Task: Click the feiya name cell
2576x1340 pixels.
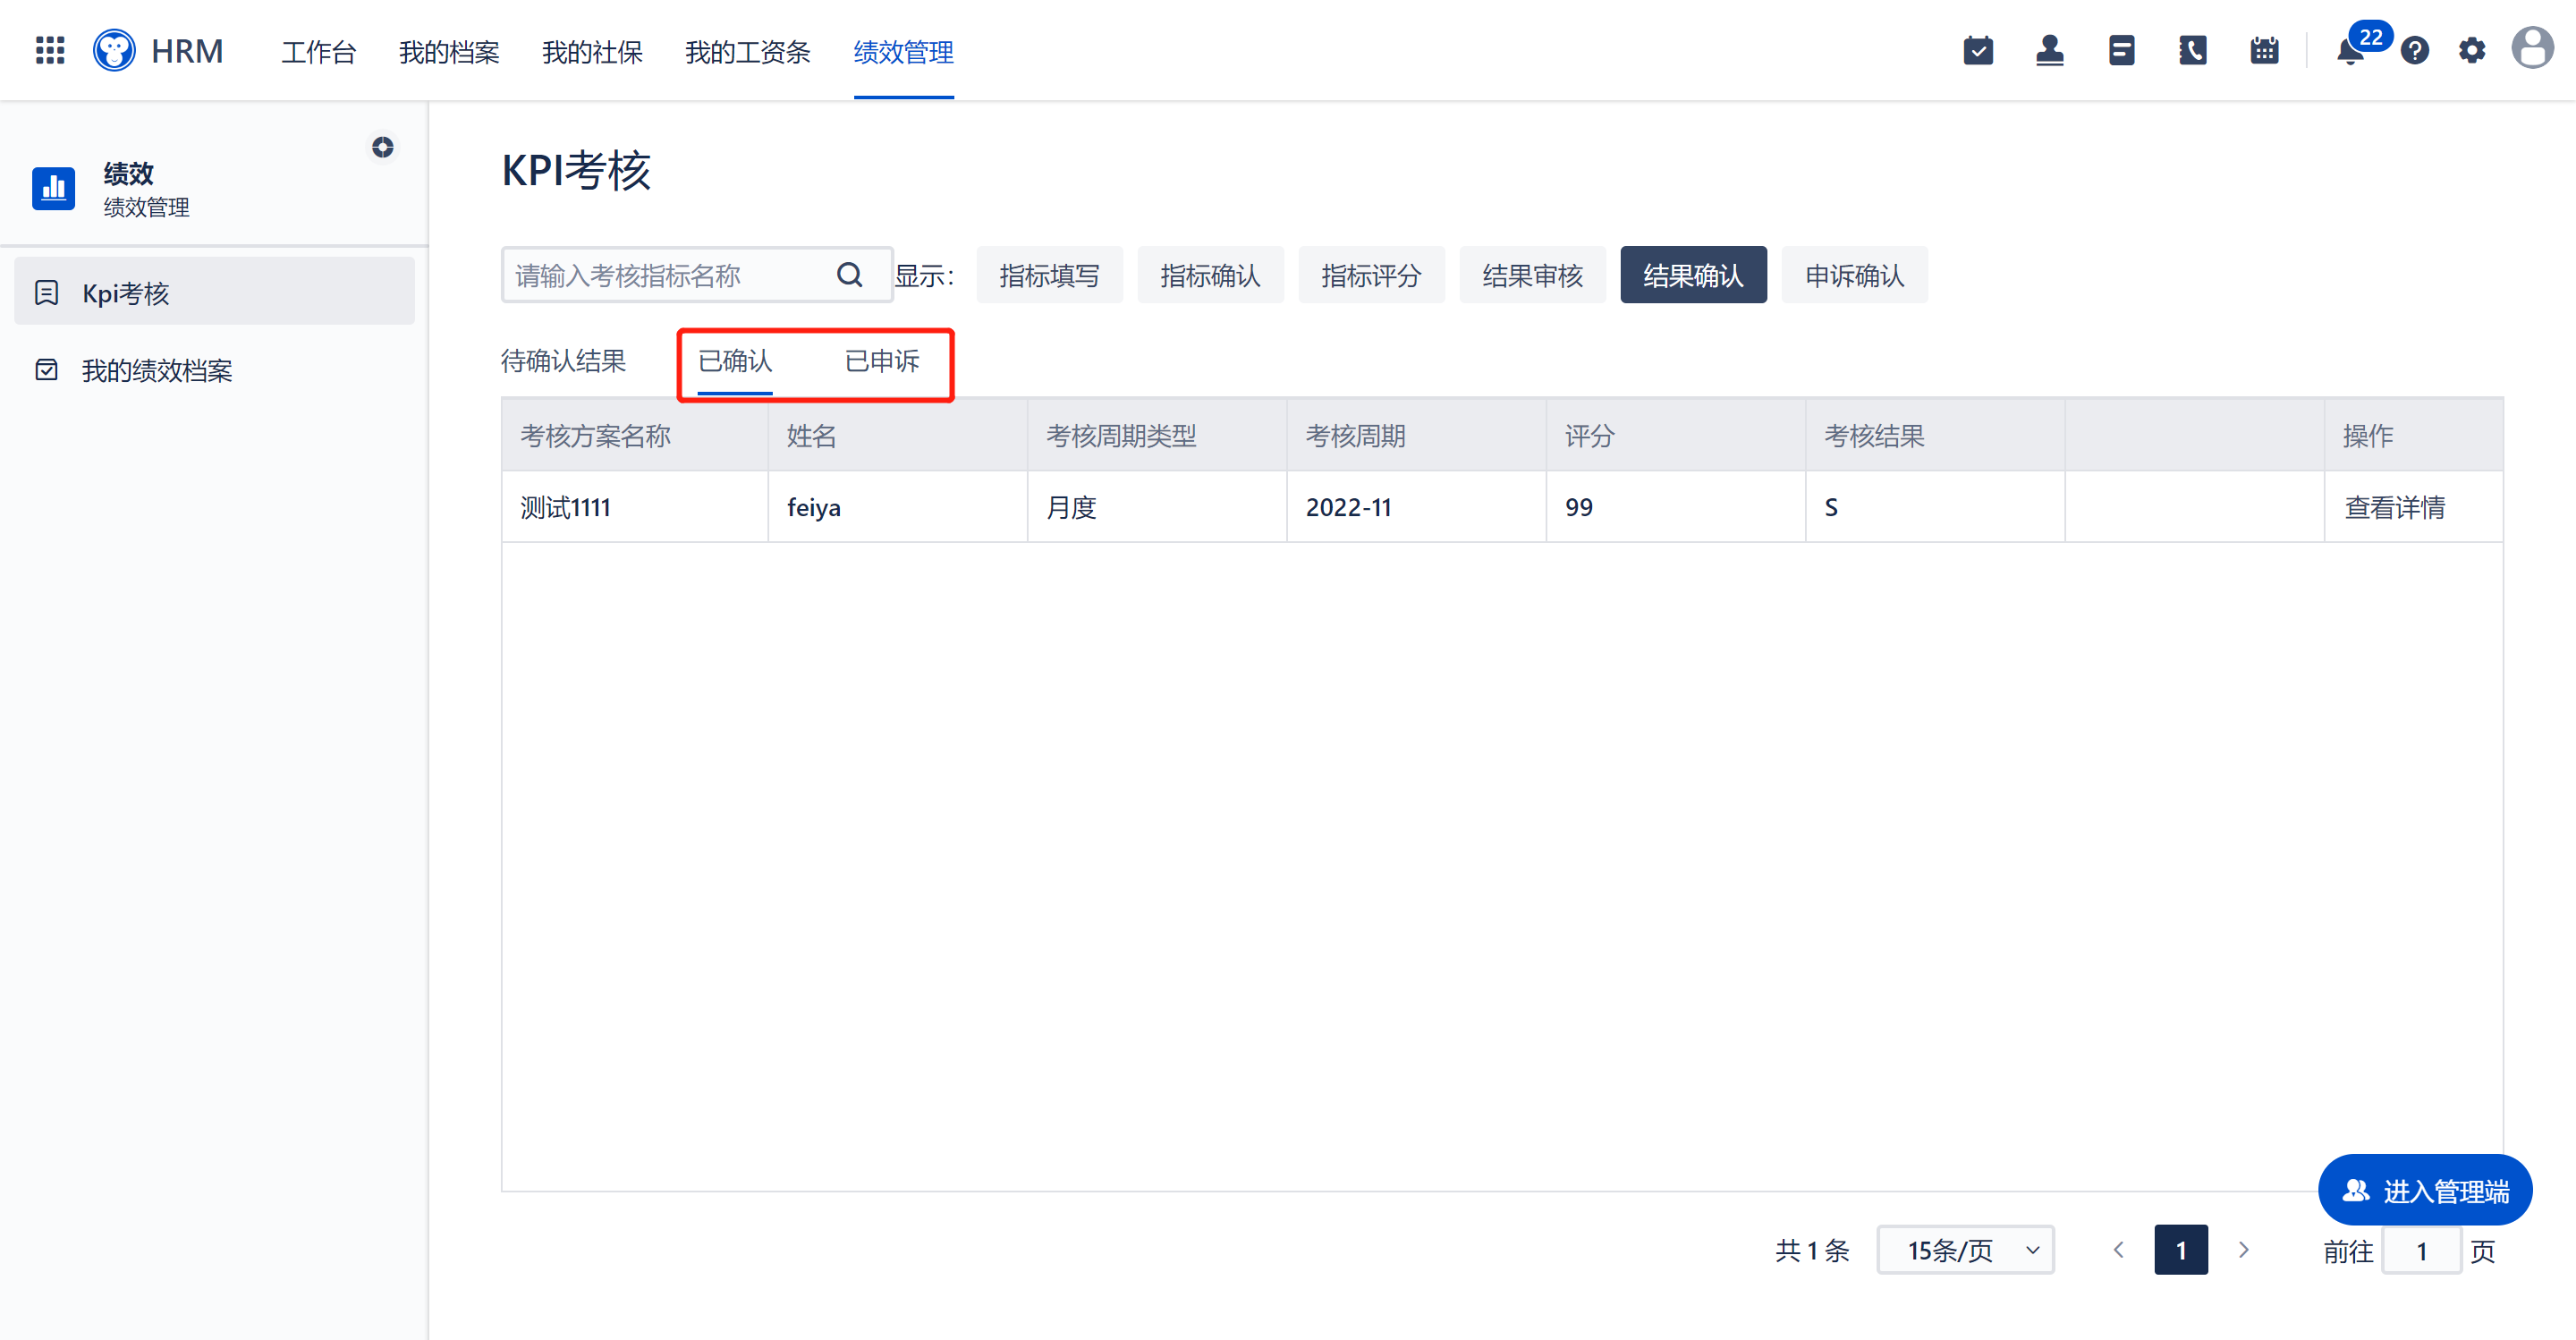Action: point(898,507)
